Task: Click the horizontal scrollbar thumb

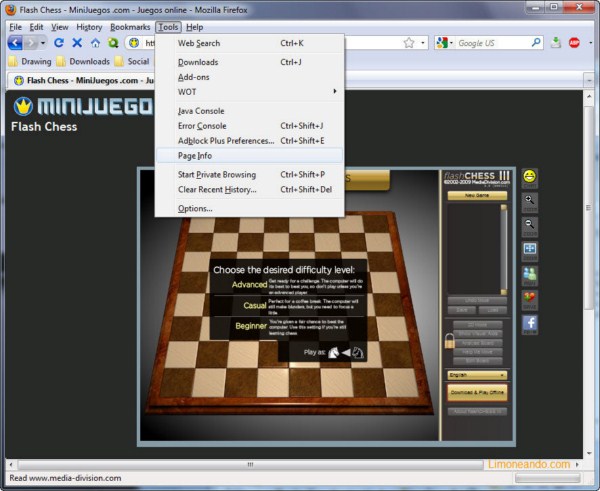Action: click(250, 465)
